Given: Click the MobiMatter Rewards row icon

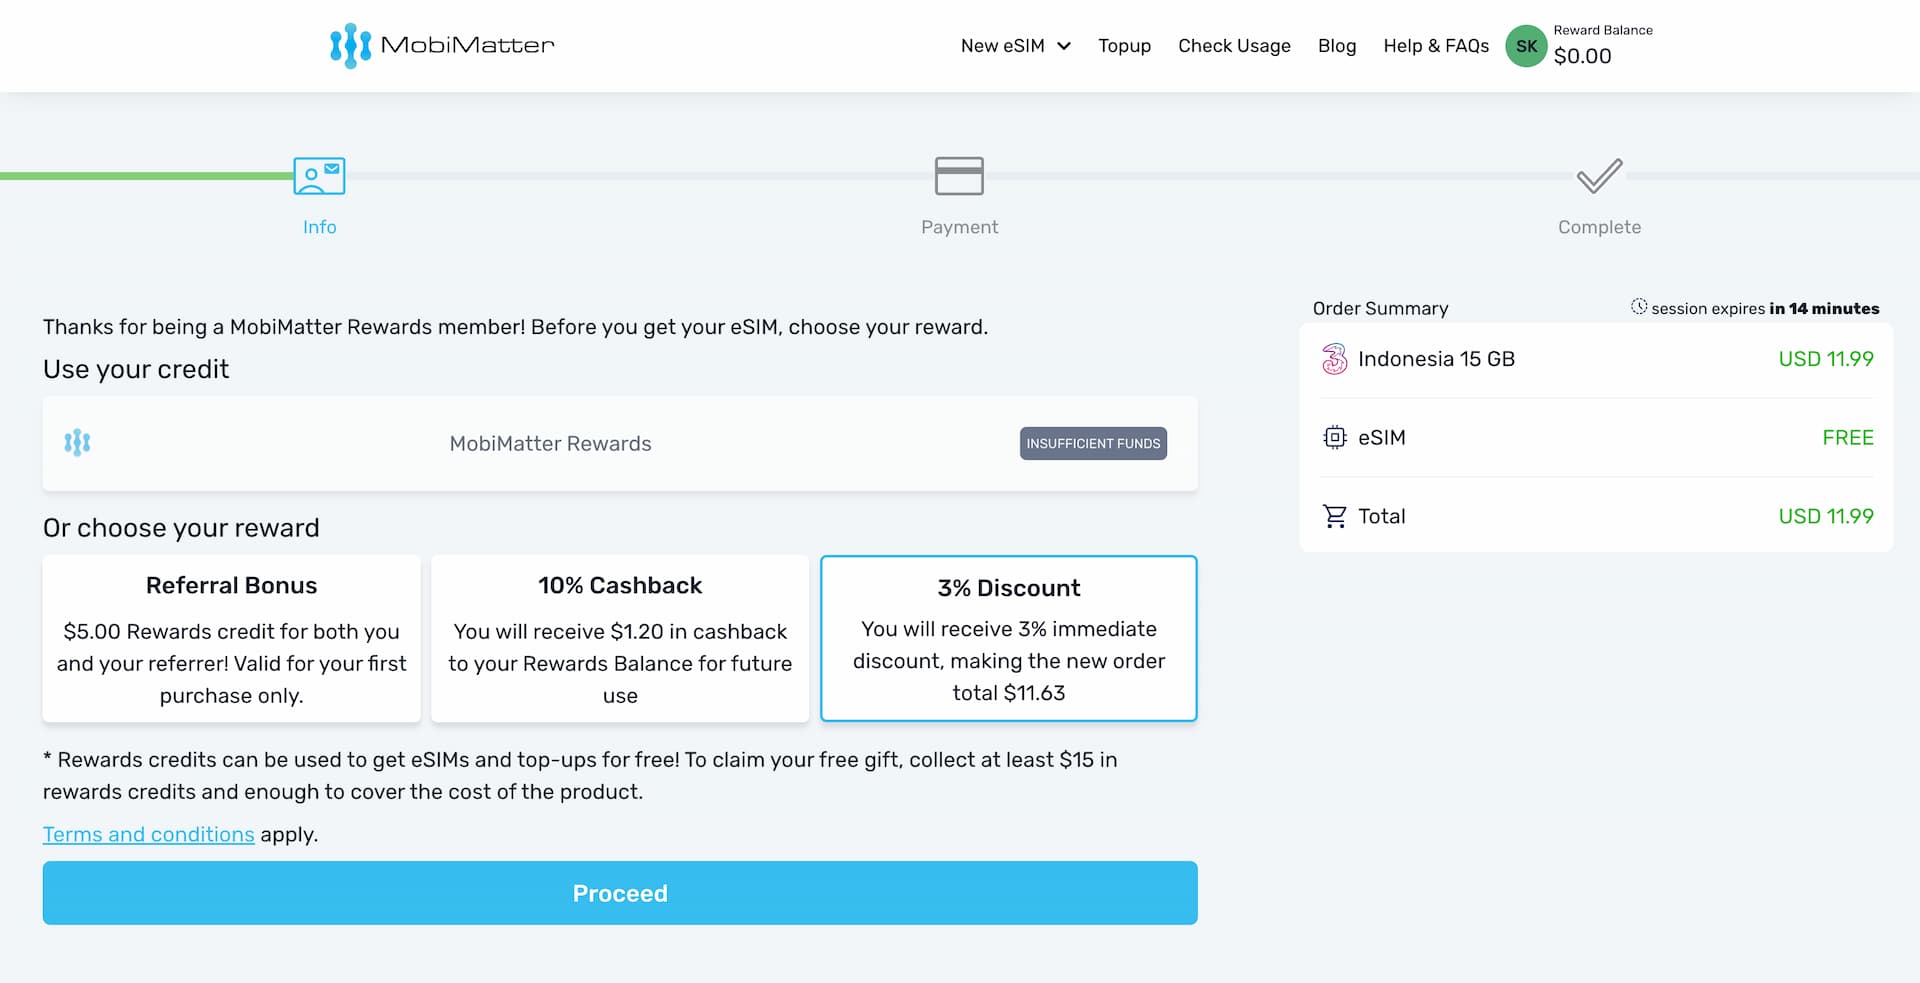Looking at the screenshot, I should pos(77,443).
